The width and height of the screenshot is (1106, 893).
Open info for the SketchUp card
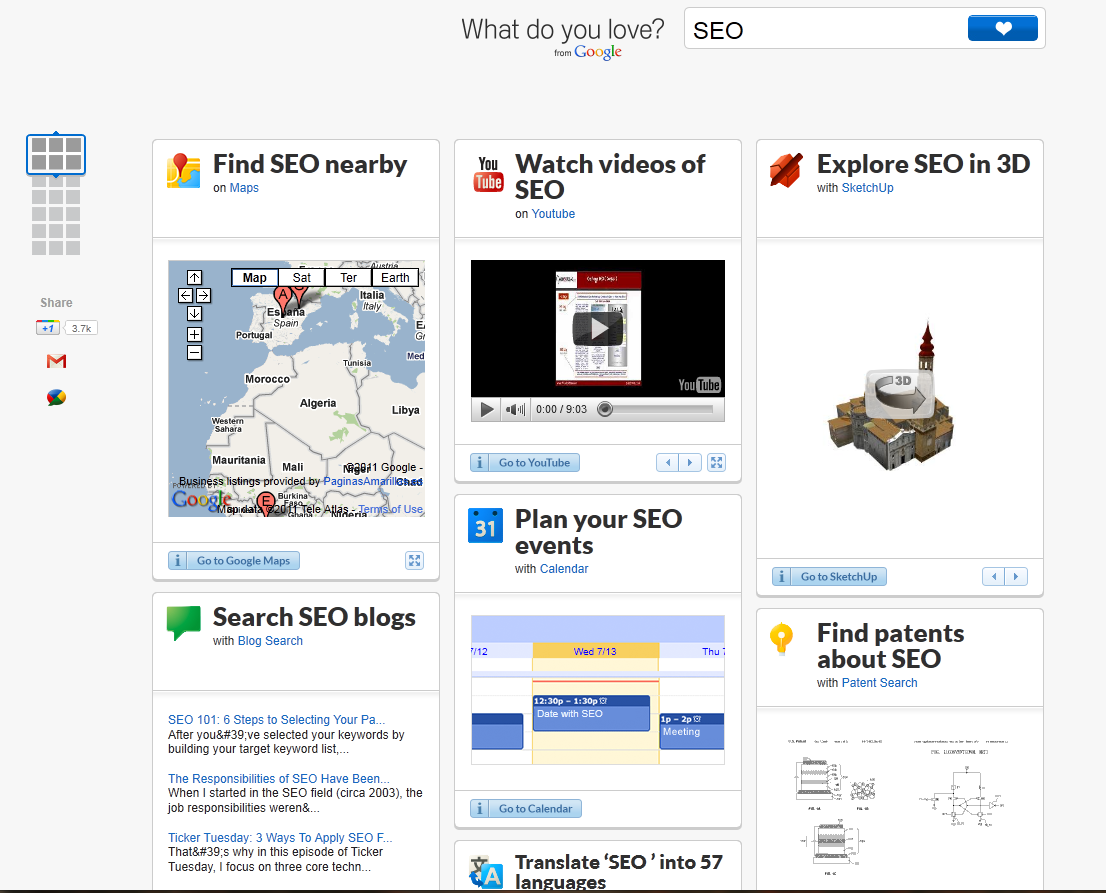click(x=782, y=577)
